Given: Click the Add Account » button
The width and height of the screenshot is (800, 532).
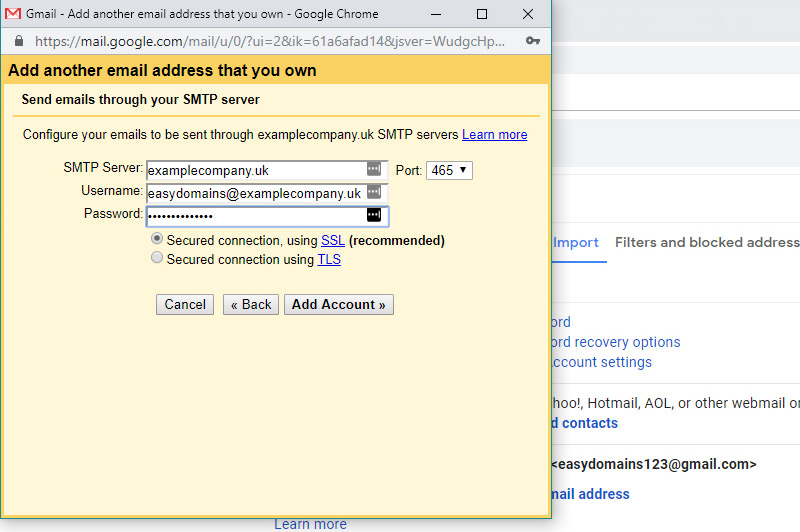Looking at the screenshot, I should coord(339,305).
